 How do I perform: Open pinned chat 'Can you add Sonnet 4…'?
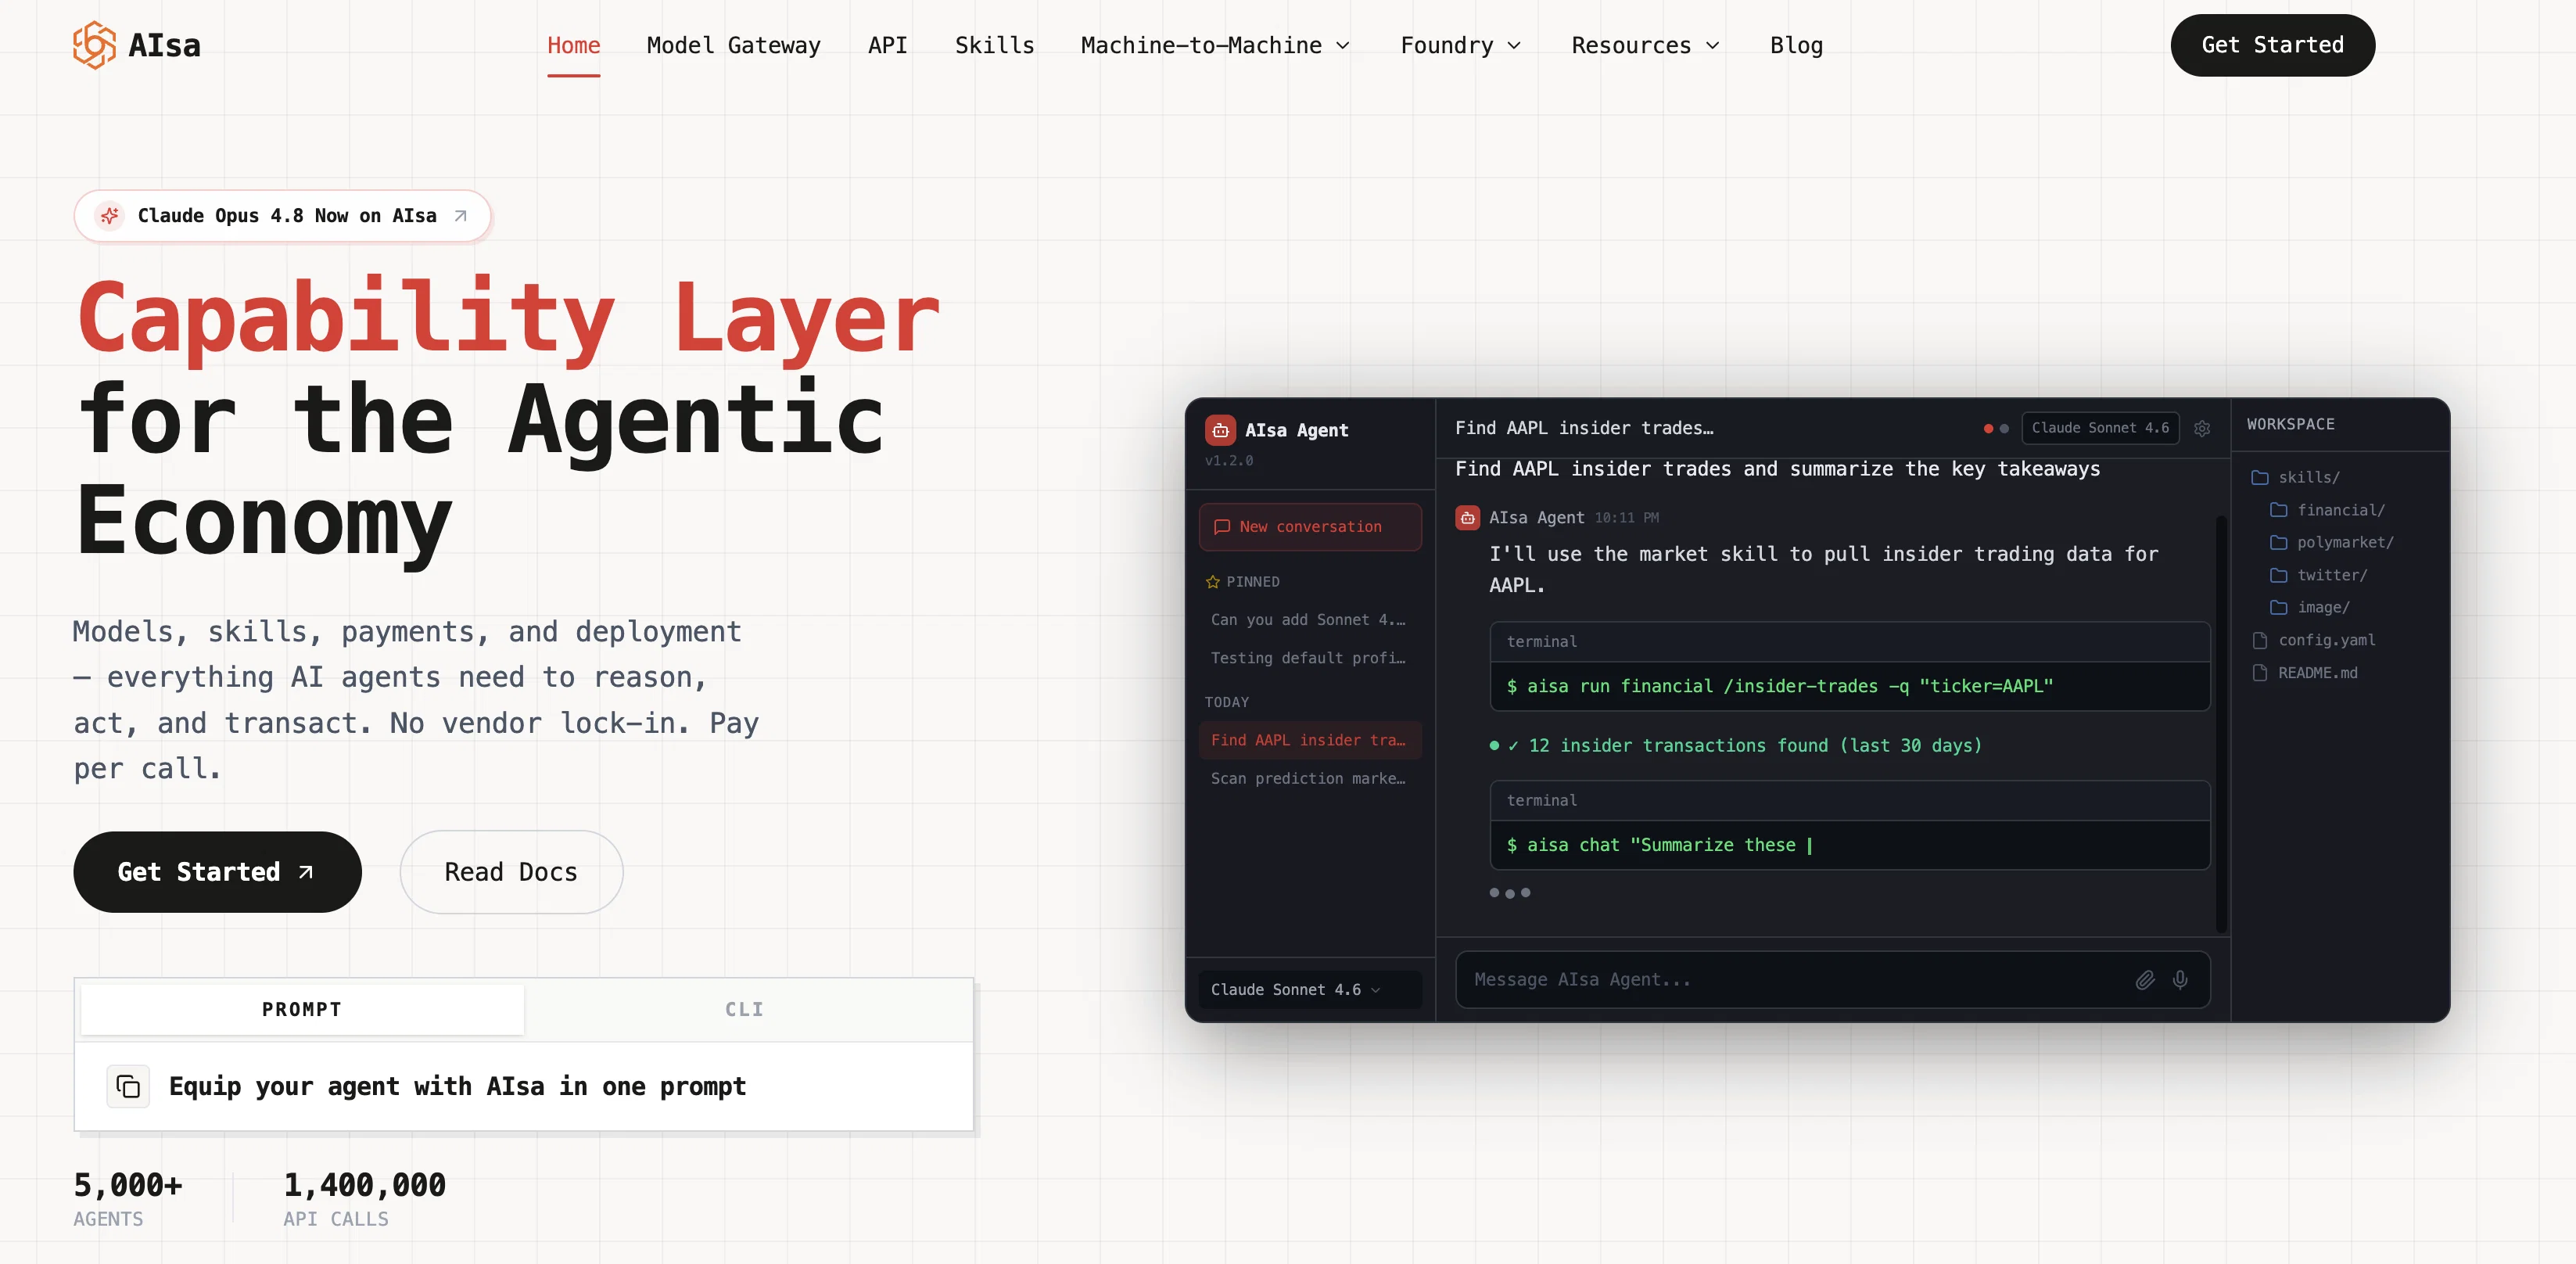(1308, 620)
